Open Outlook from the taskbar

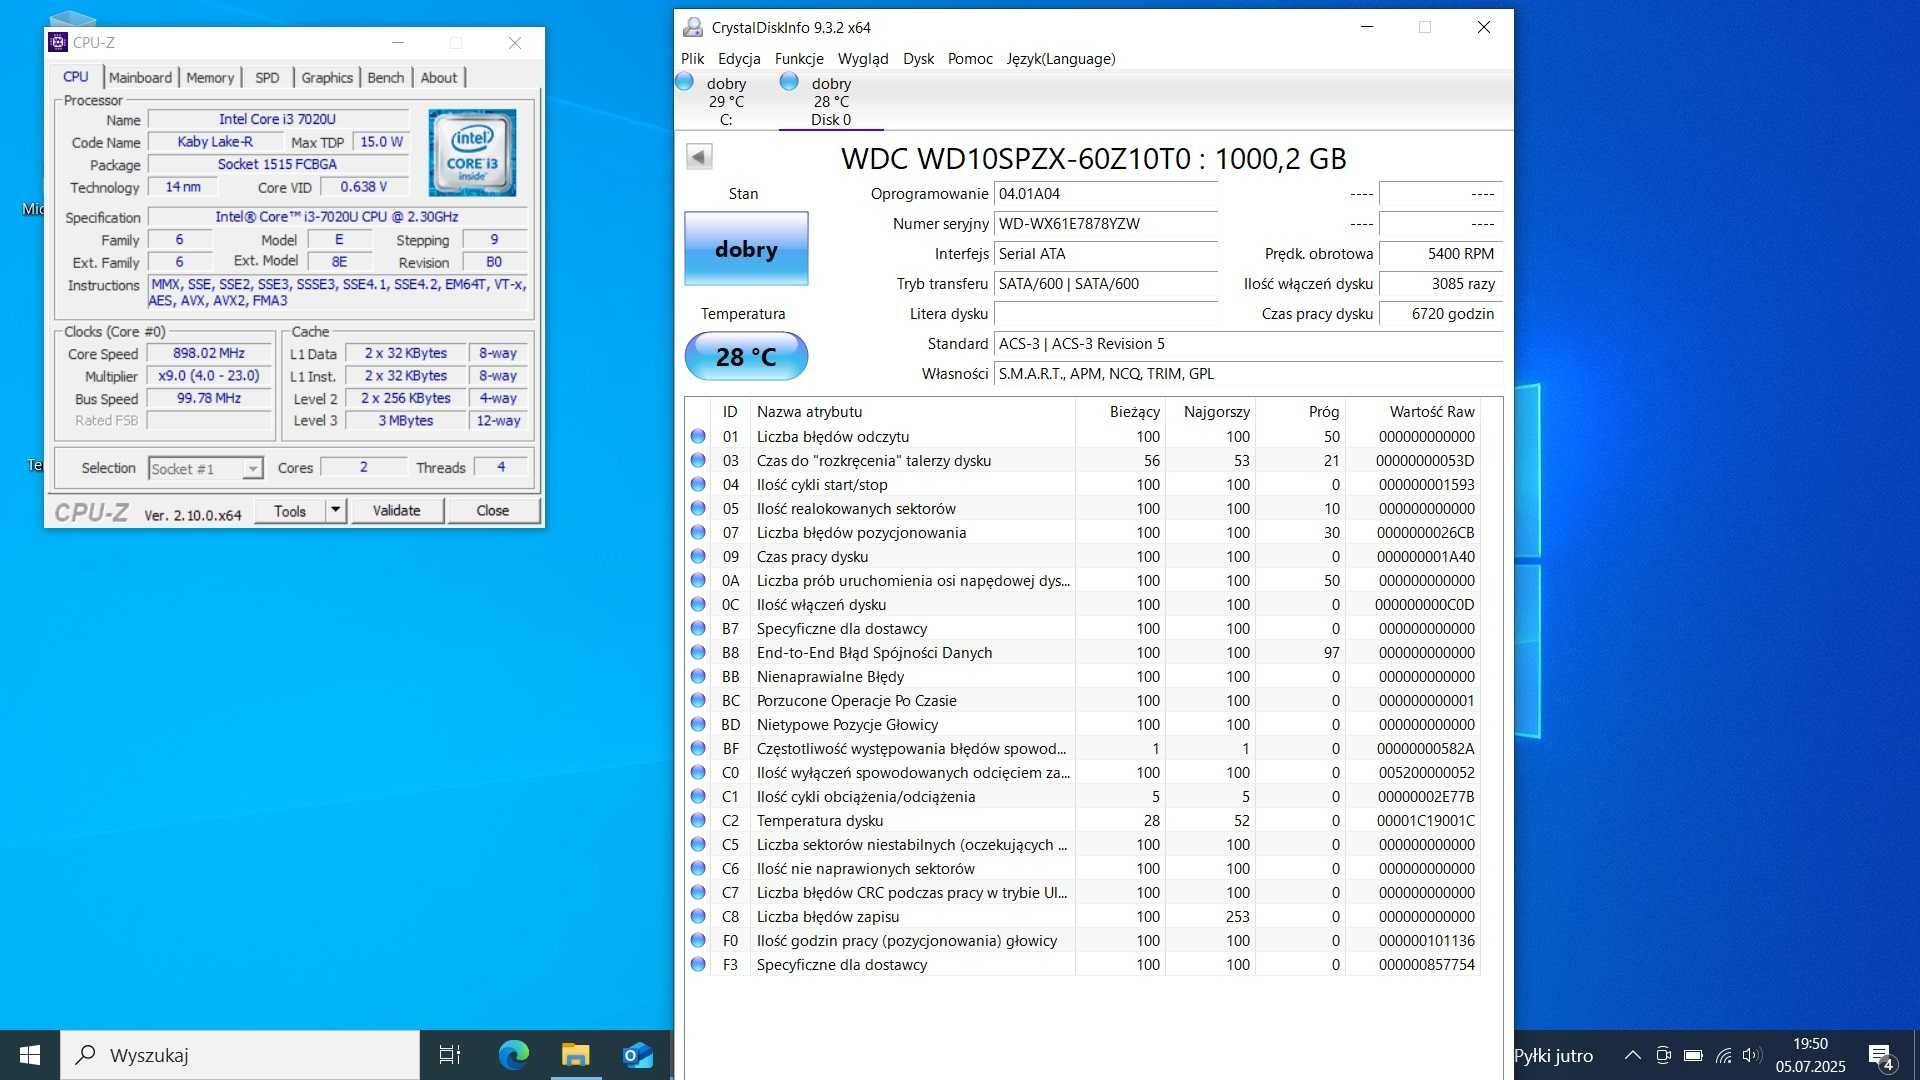[x=638, y=1055]
